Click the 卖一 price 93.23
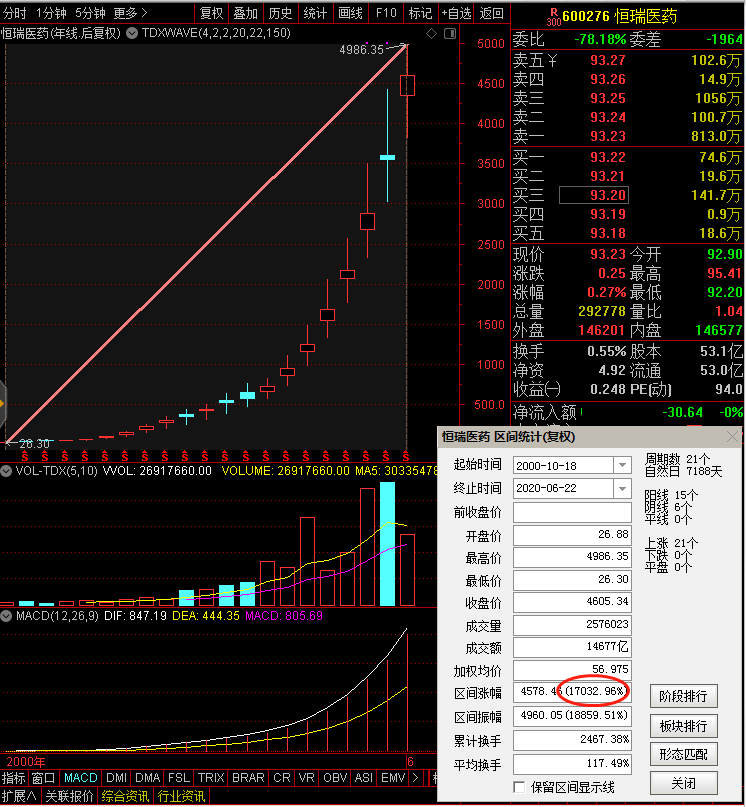The height and width of the screenshot is (807, 746). tap(608, 136)
